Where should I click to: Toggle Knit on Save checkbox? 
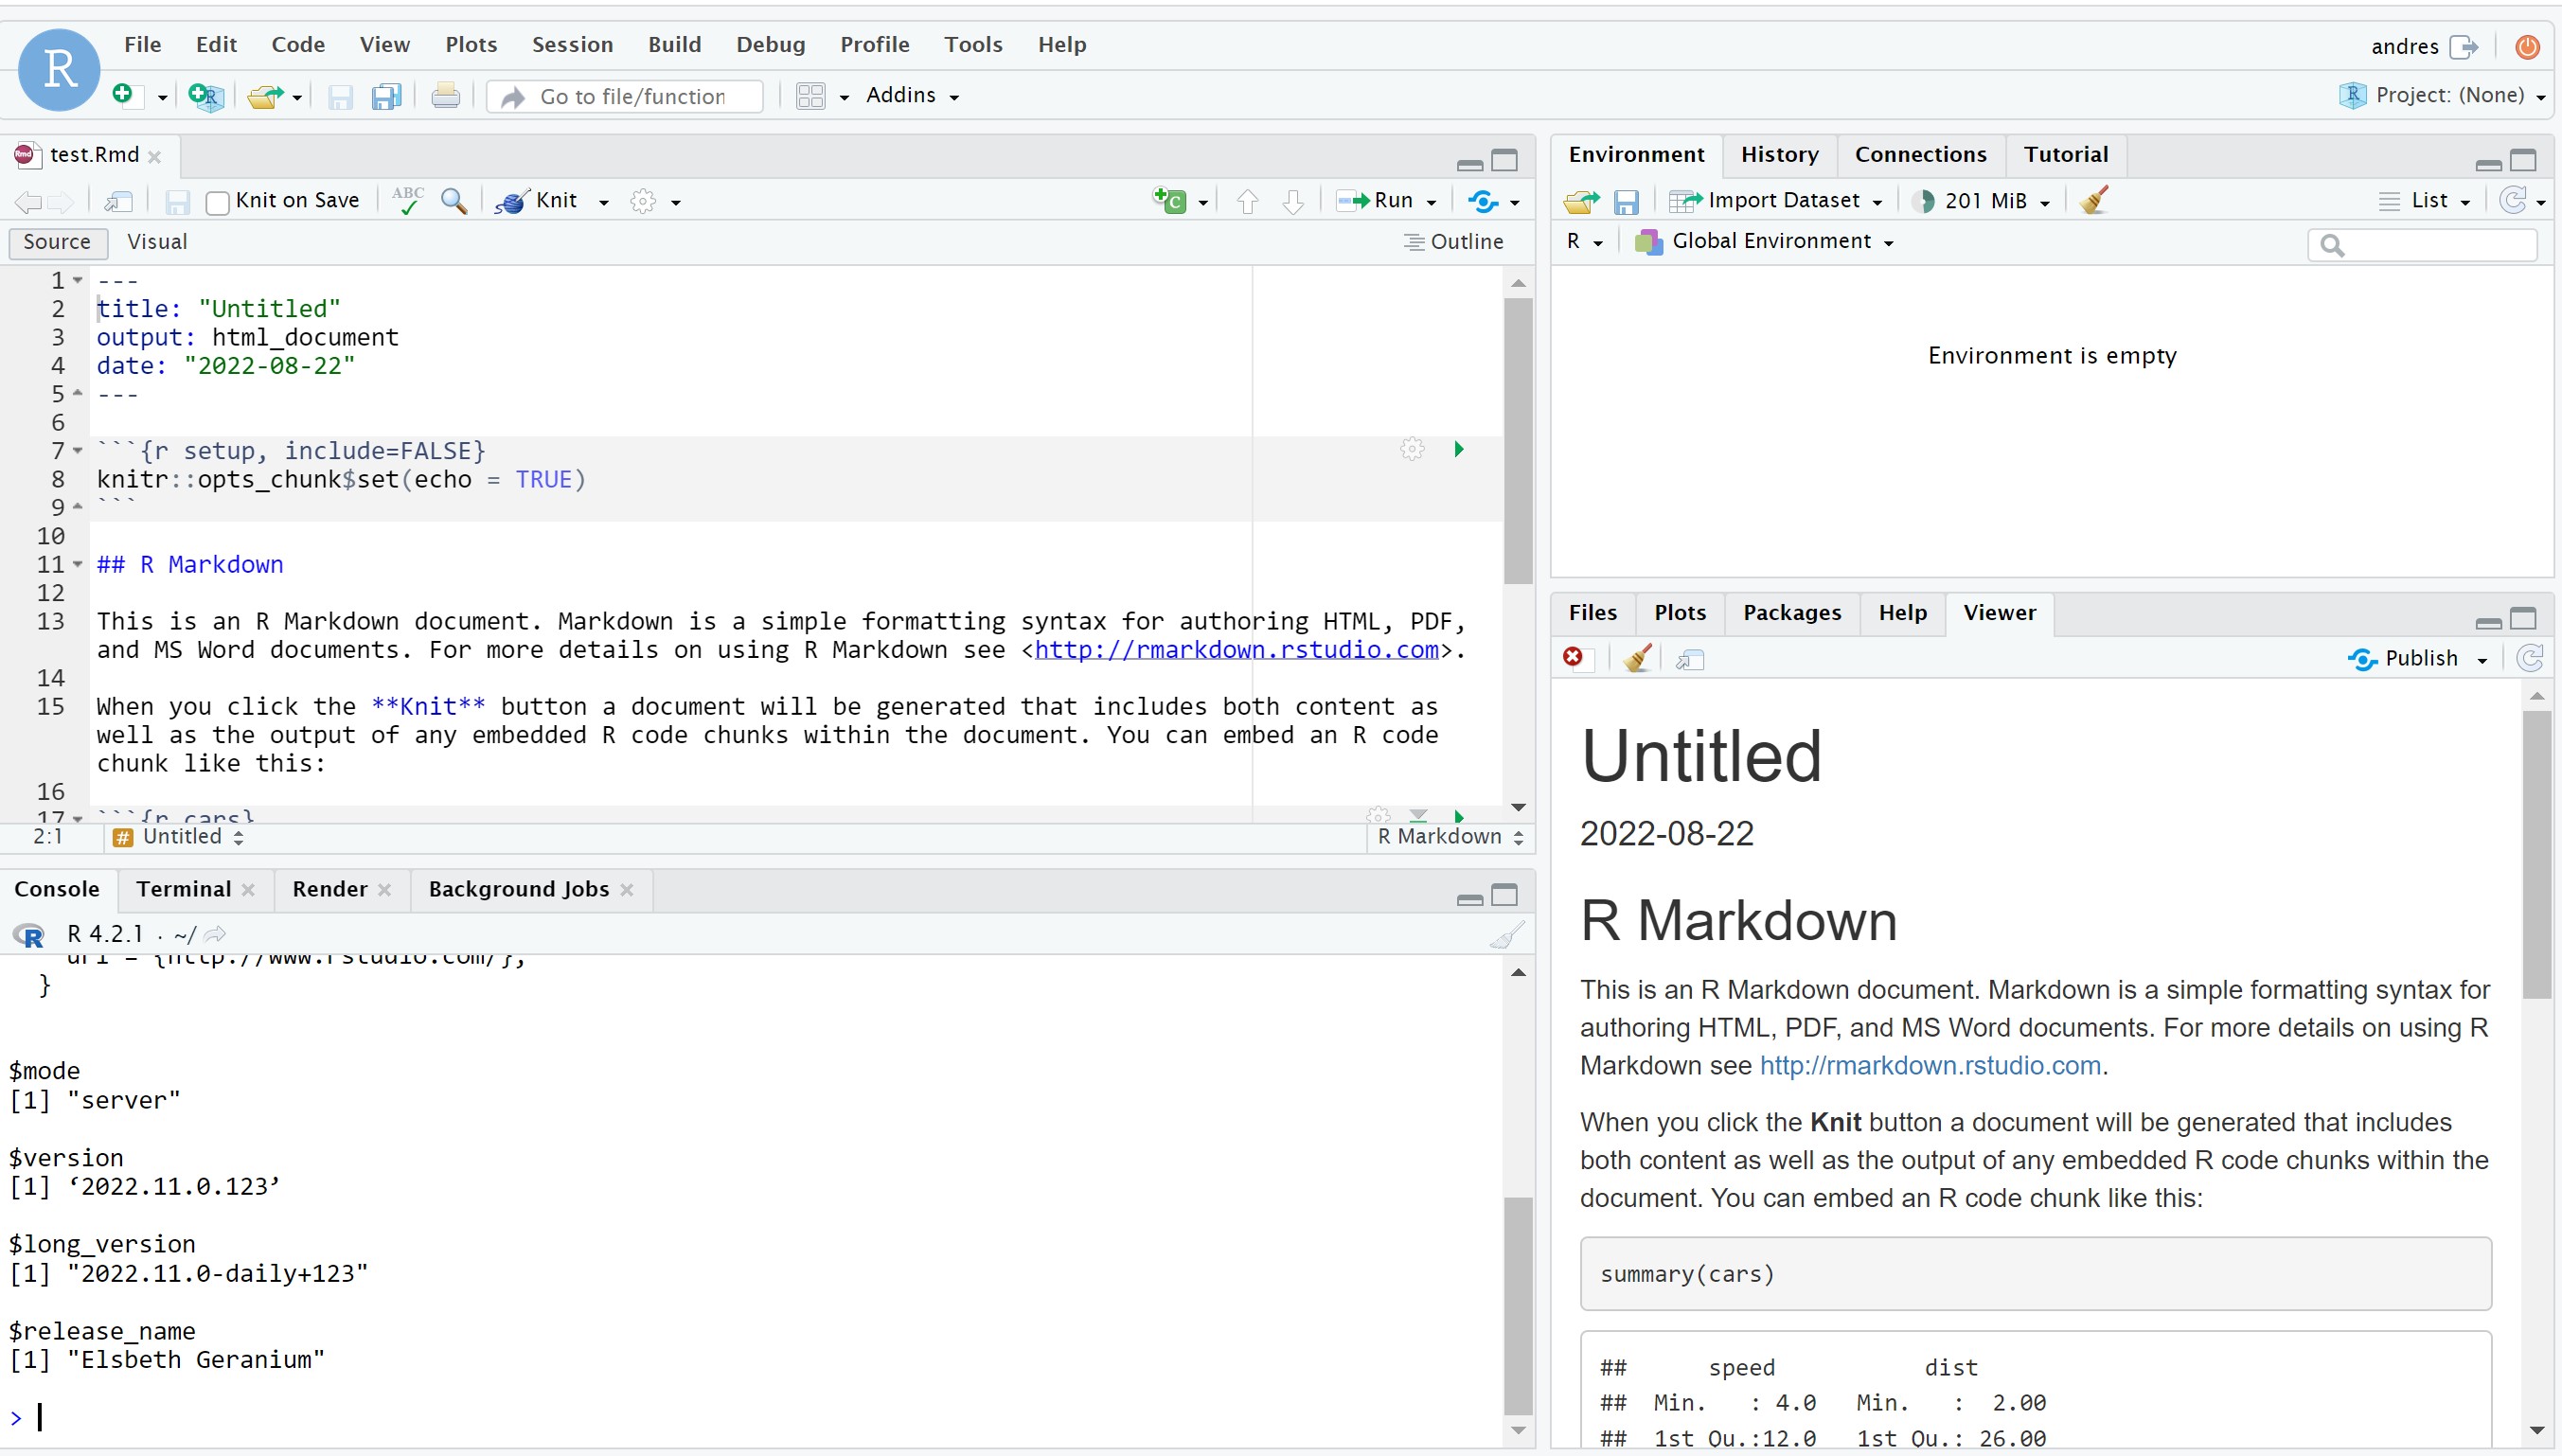coord(217,203)
